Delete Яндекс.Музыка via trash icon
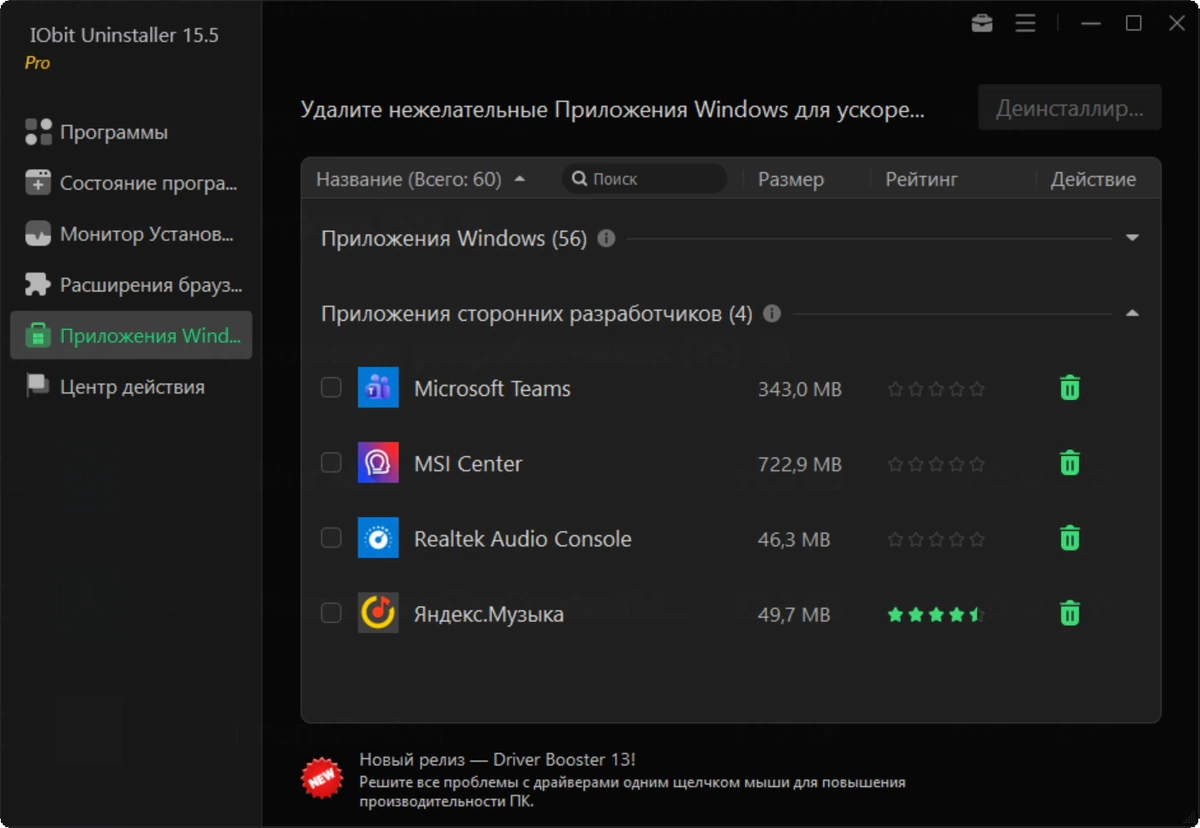 [1070, 613]
